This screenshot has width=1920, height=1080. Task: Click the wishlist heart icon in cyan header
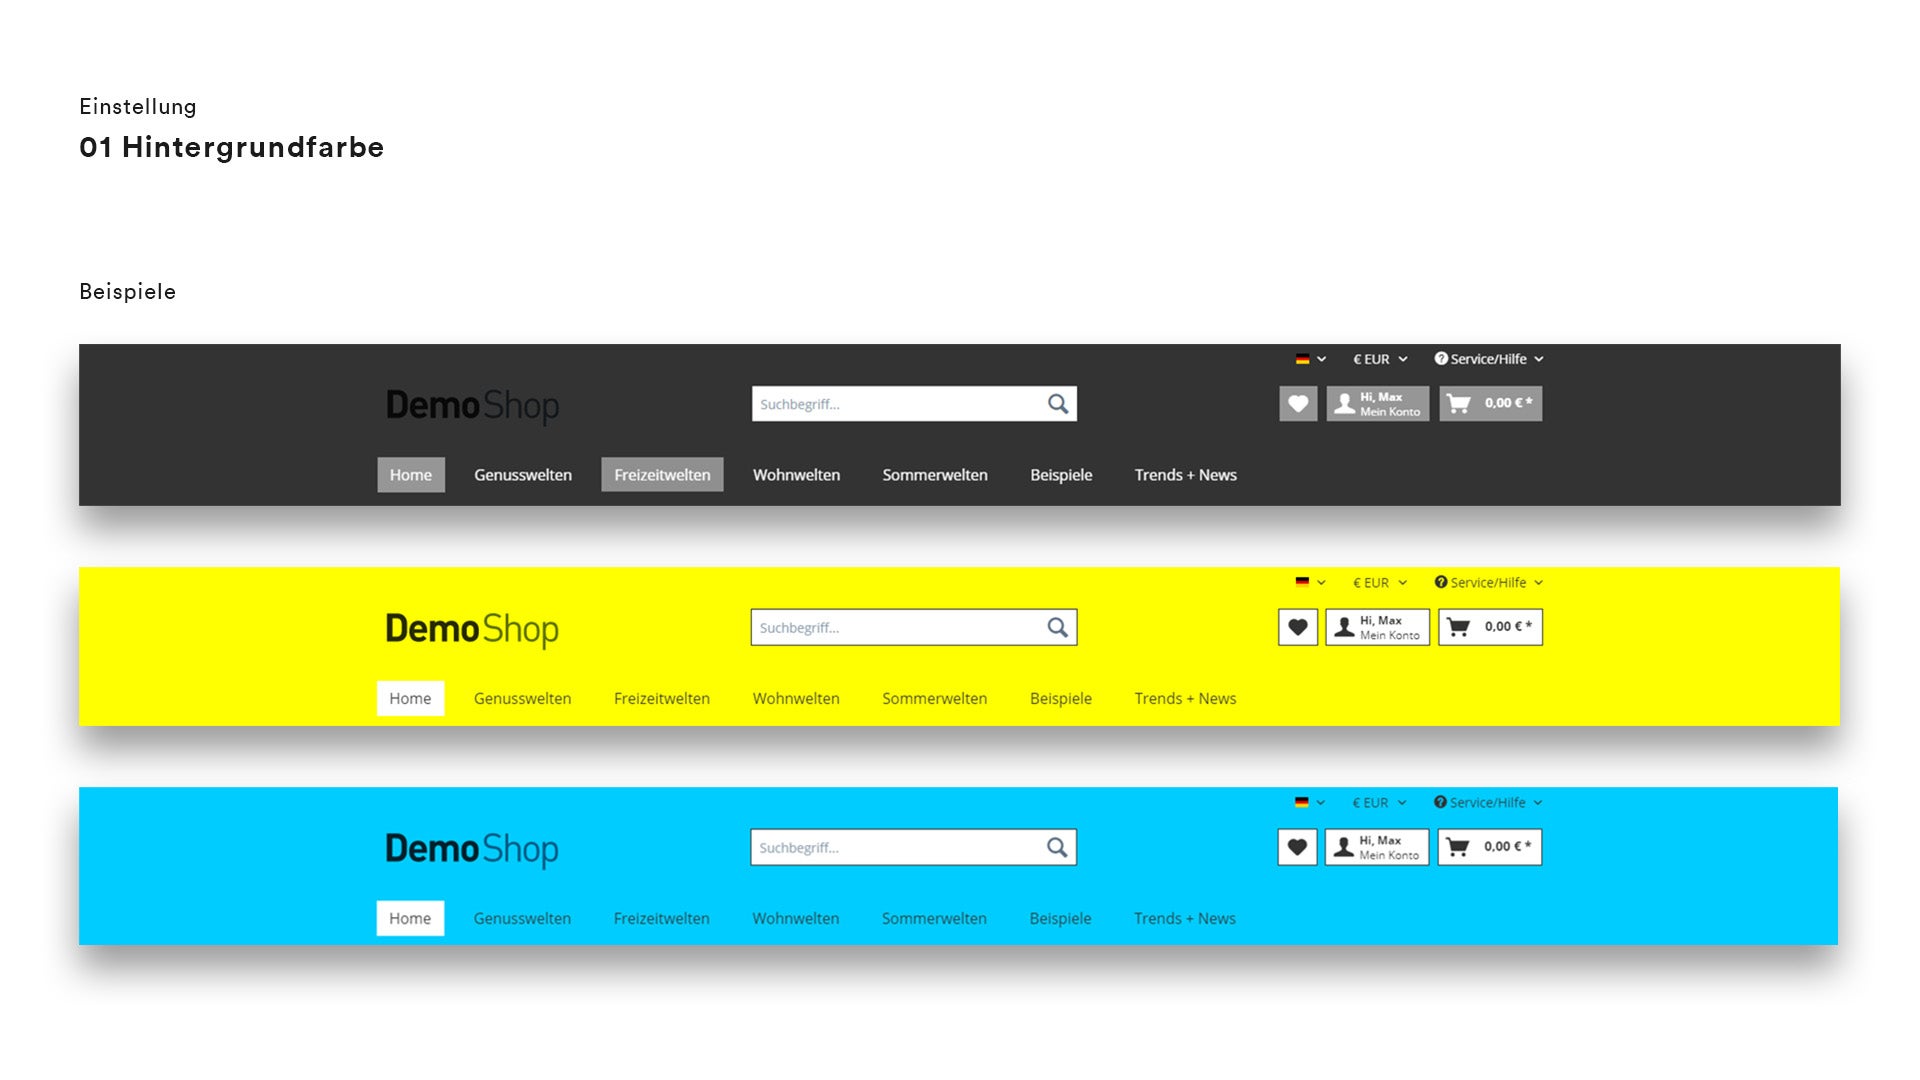tap(1298, 847)
